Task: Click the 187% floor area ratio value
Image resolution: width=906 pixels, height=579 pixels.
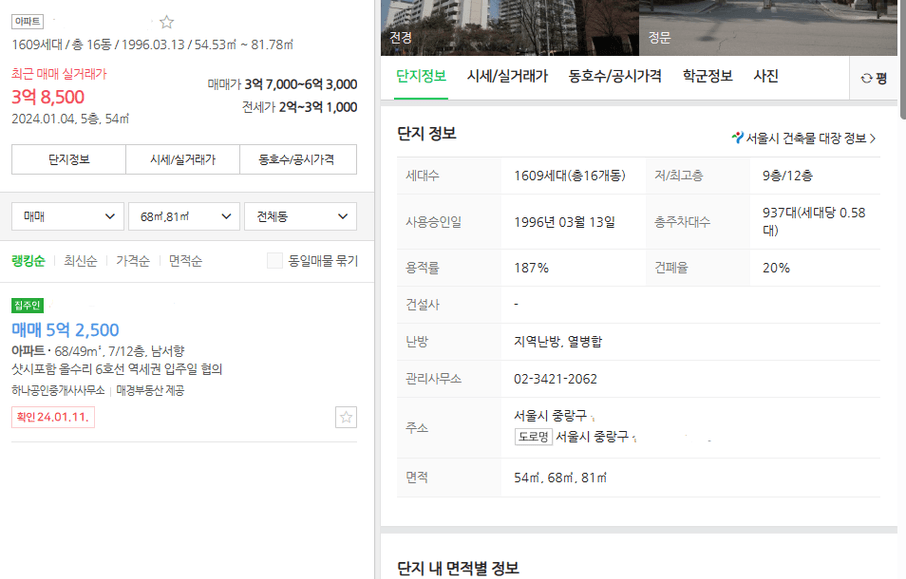Action: [x=531, y=268]
